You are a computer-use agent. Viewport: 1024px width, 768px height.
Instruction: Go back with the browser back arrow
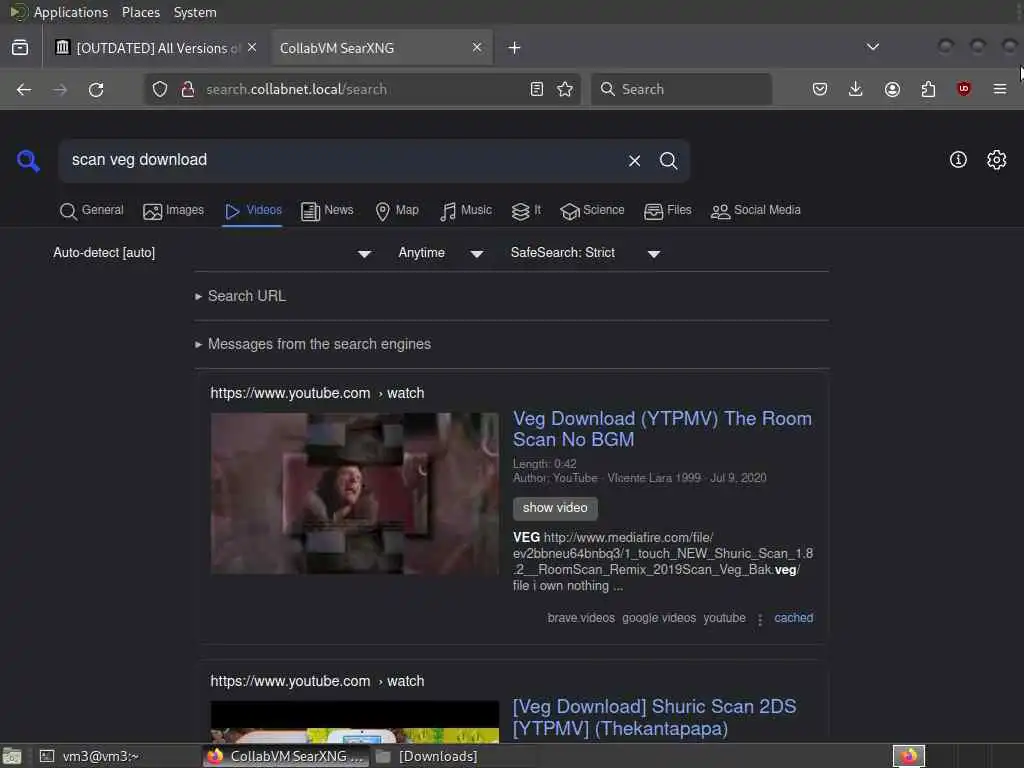(x=24, y=89)
